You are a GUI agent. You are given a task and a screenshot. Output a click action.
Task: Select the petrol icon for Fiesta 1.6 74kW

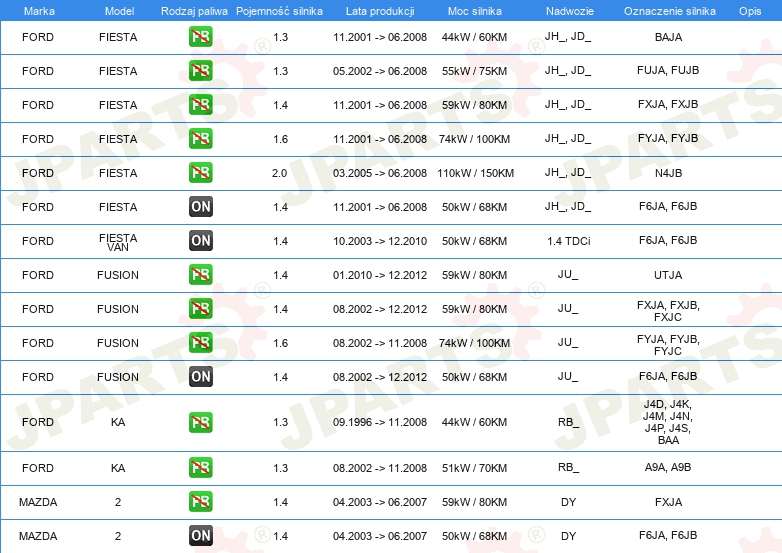pos(200,139)
